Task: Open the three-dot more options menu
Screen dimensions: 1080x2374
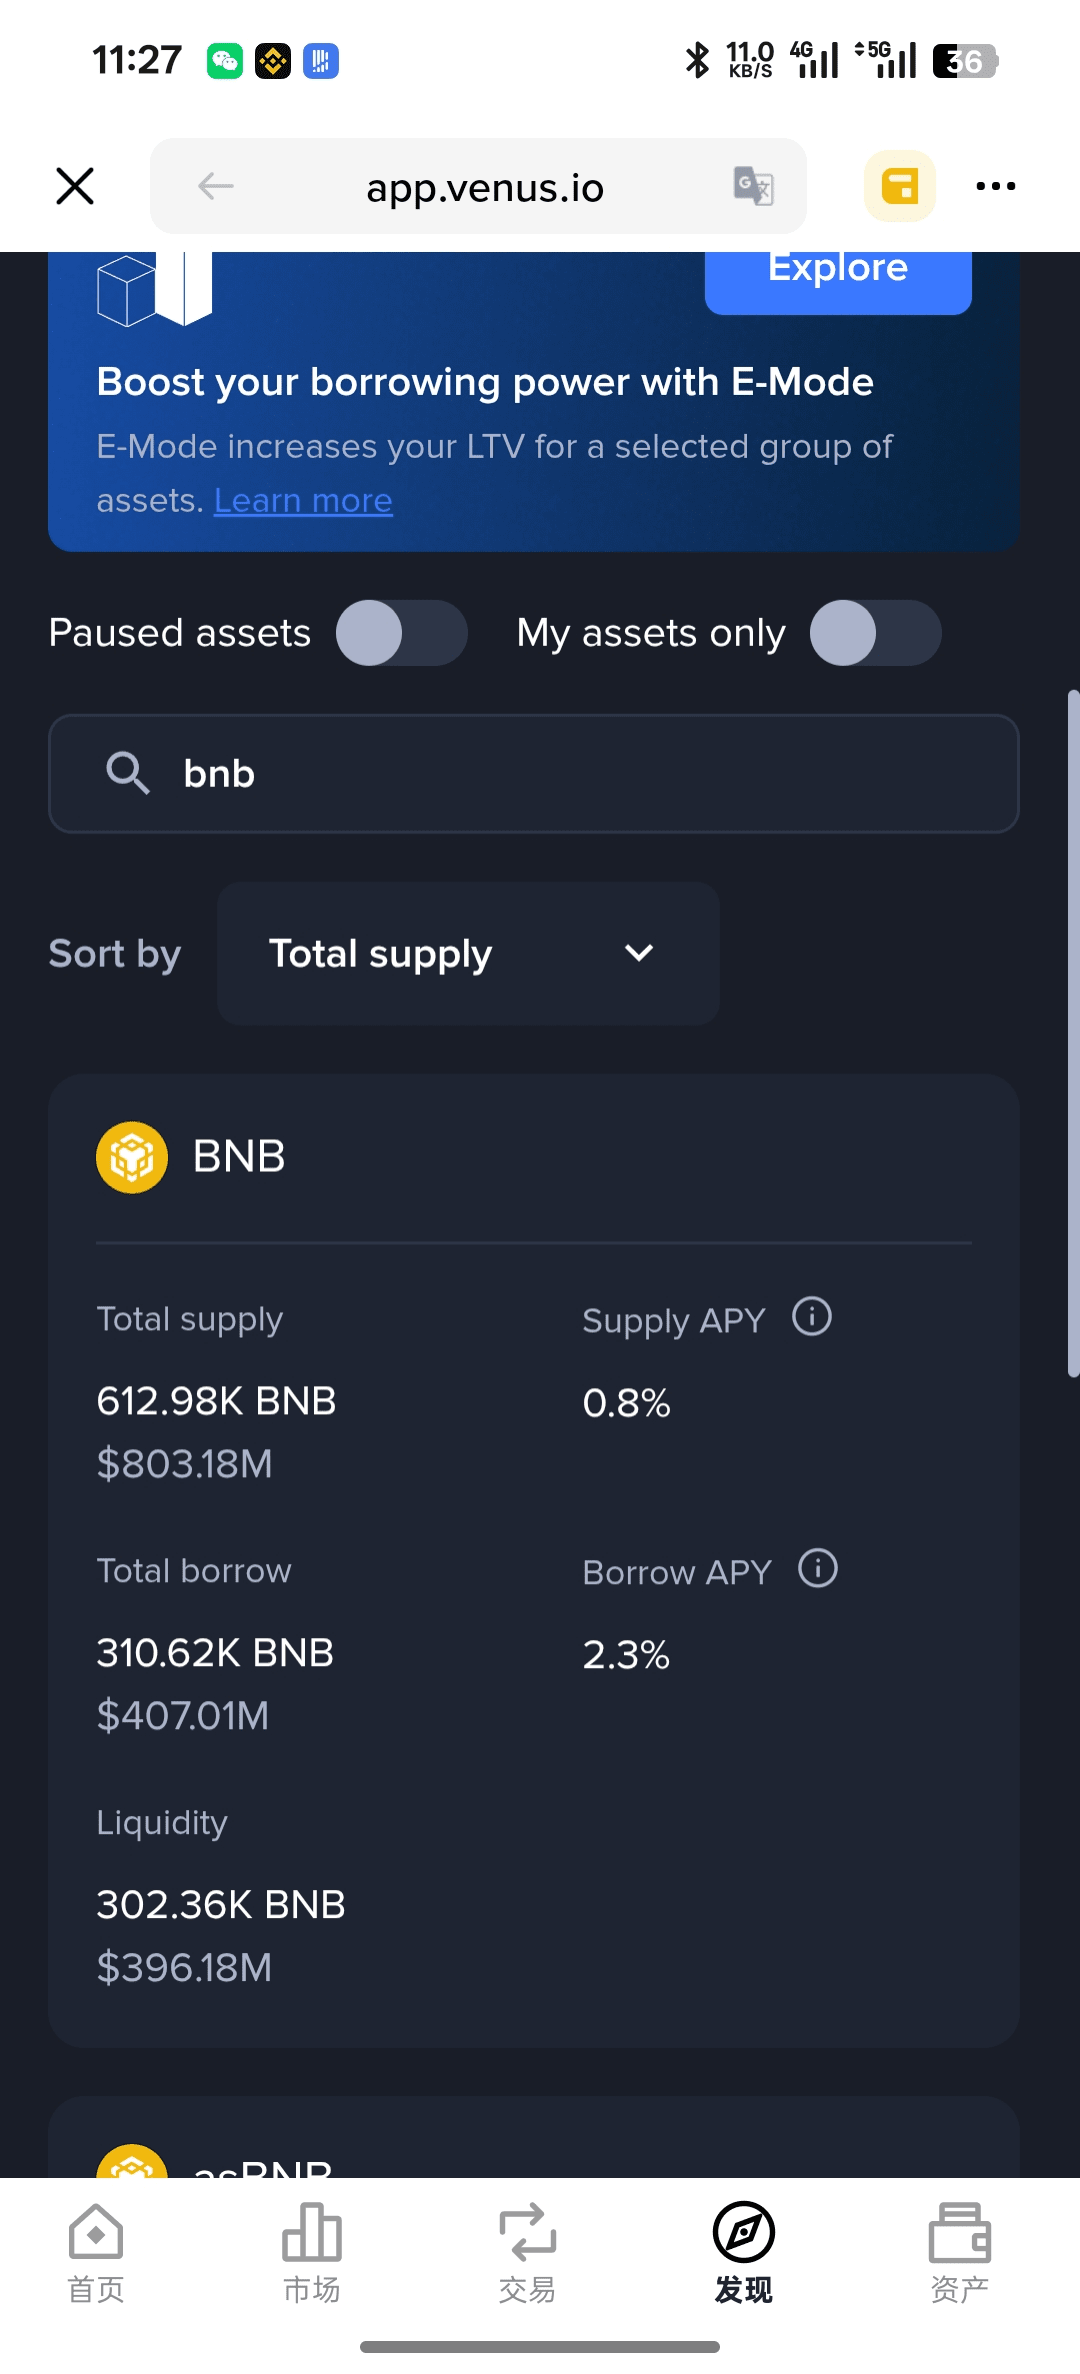Action: coord(995,186)
